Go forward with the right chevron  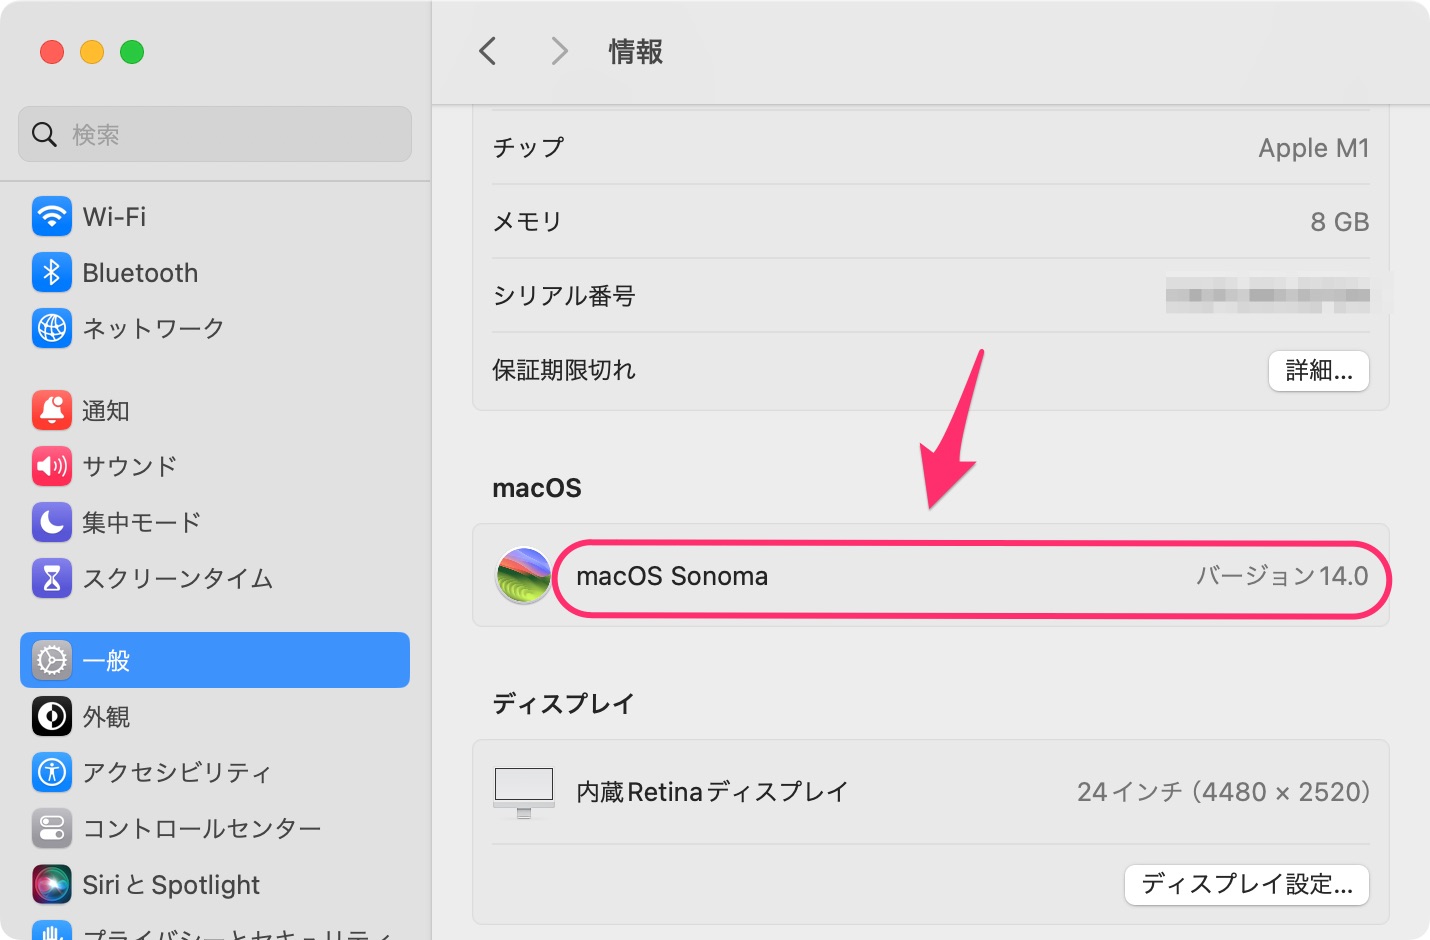[559, 51]
